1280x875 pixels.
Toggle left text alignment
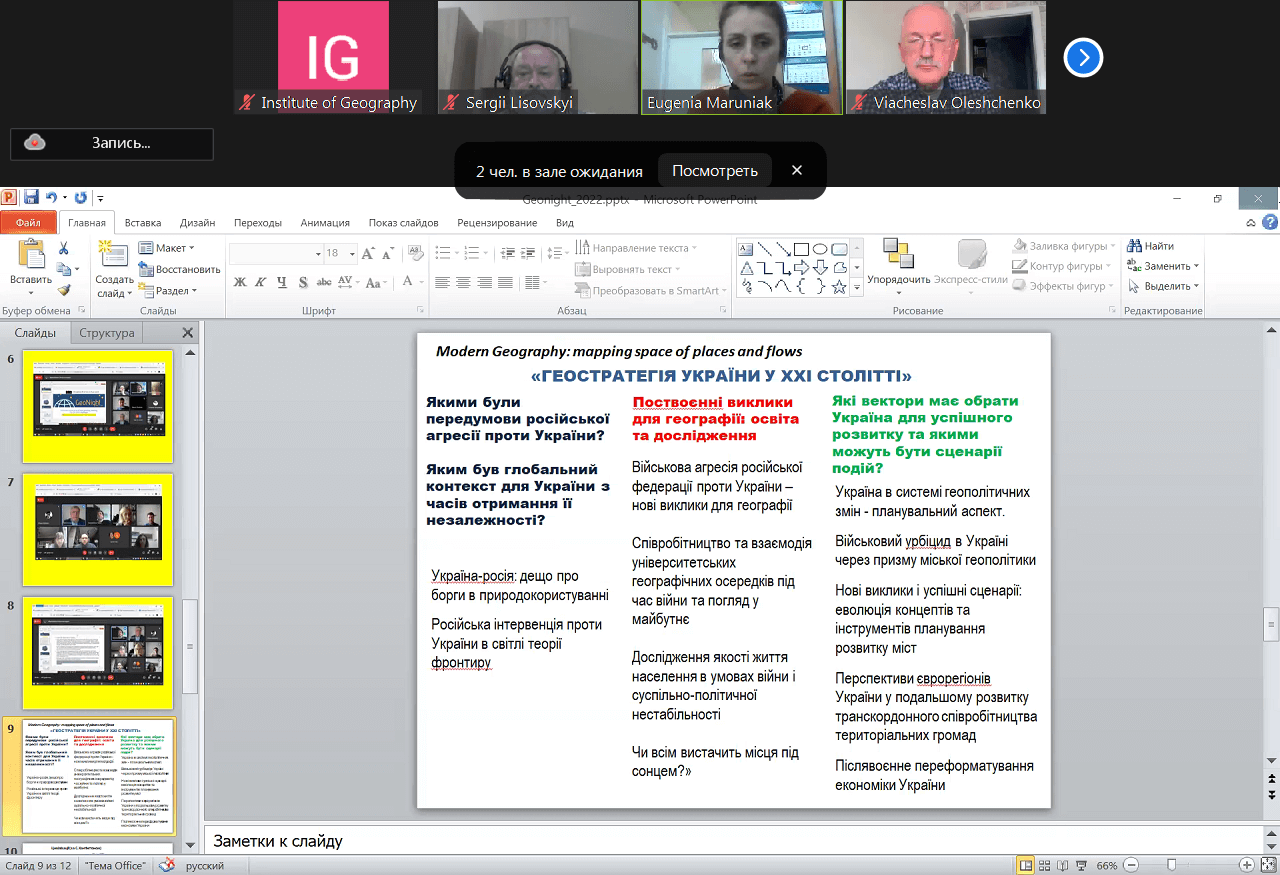(441, 283)
